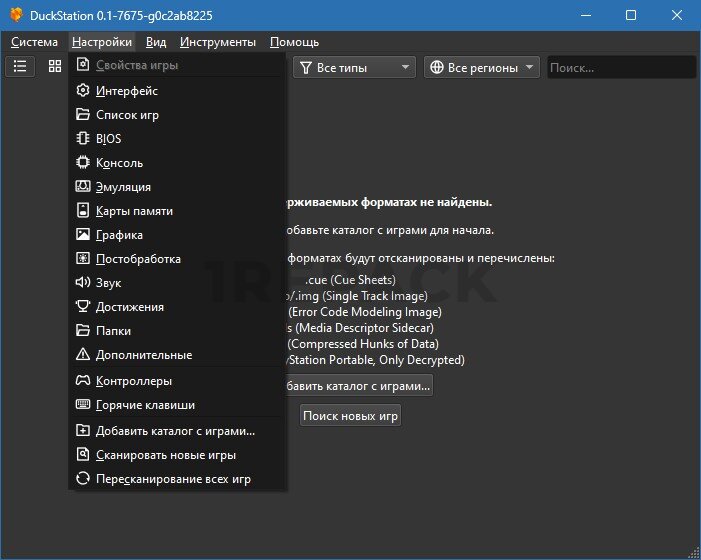This screenshot has width=701, height=560.
Task: Click the speaker icon beside Звук
Action: pyautogui.click(x=83, y=283)
